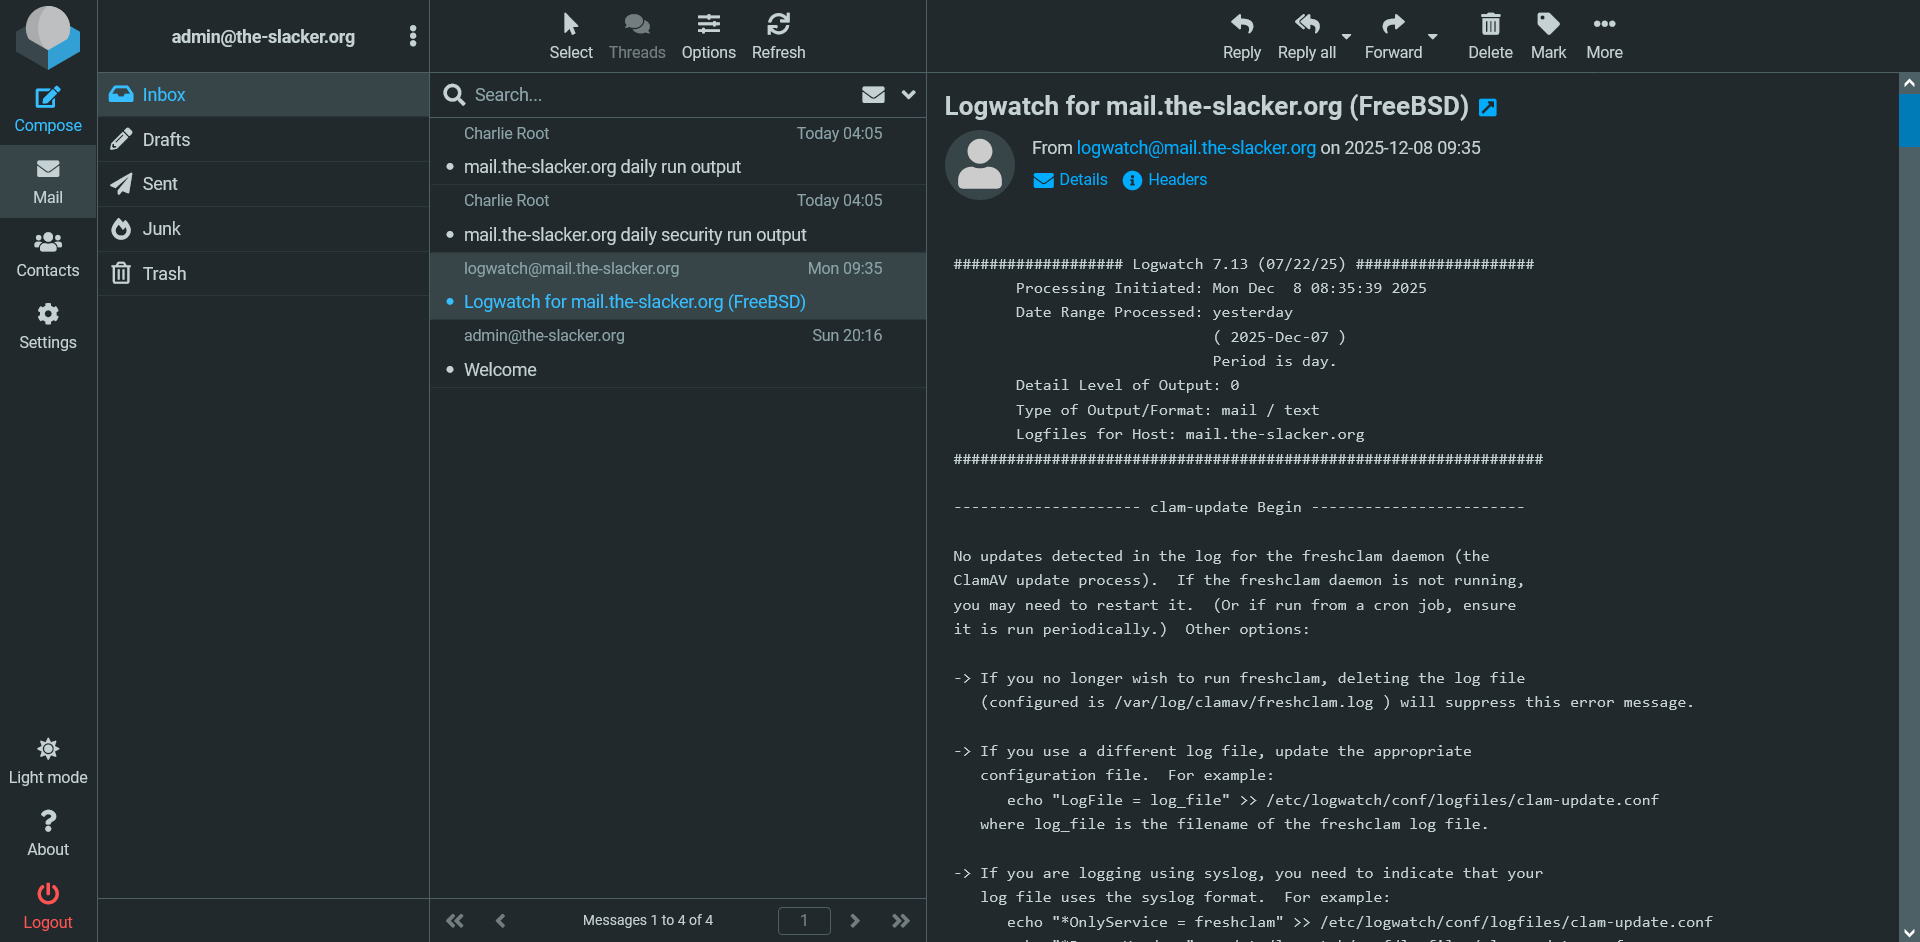The height and width of the screenshot is (942, 1920).
Task: Open the More actions menu
Action: (x=1604, y=33)
